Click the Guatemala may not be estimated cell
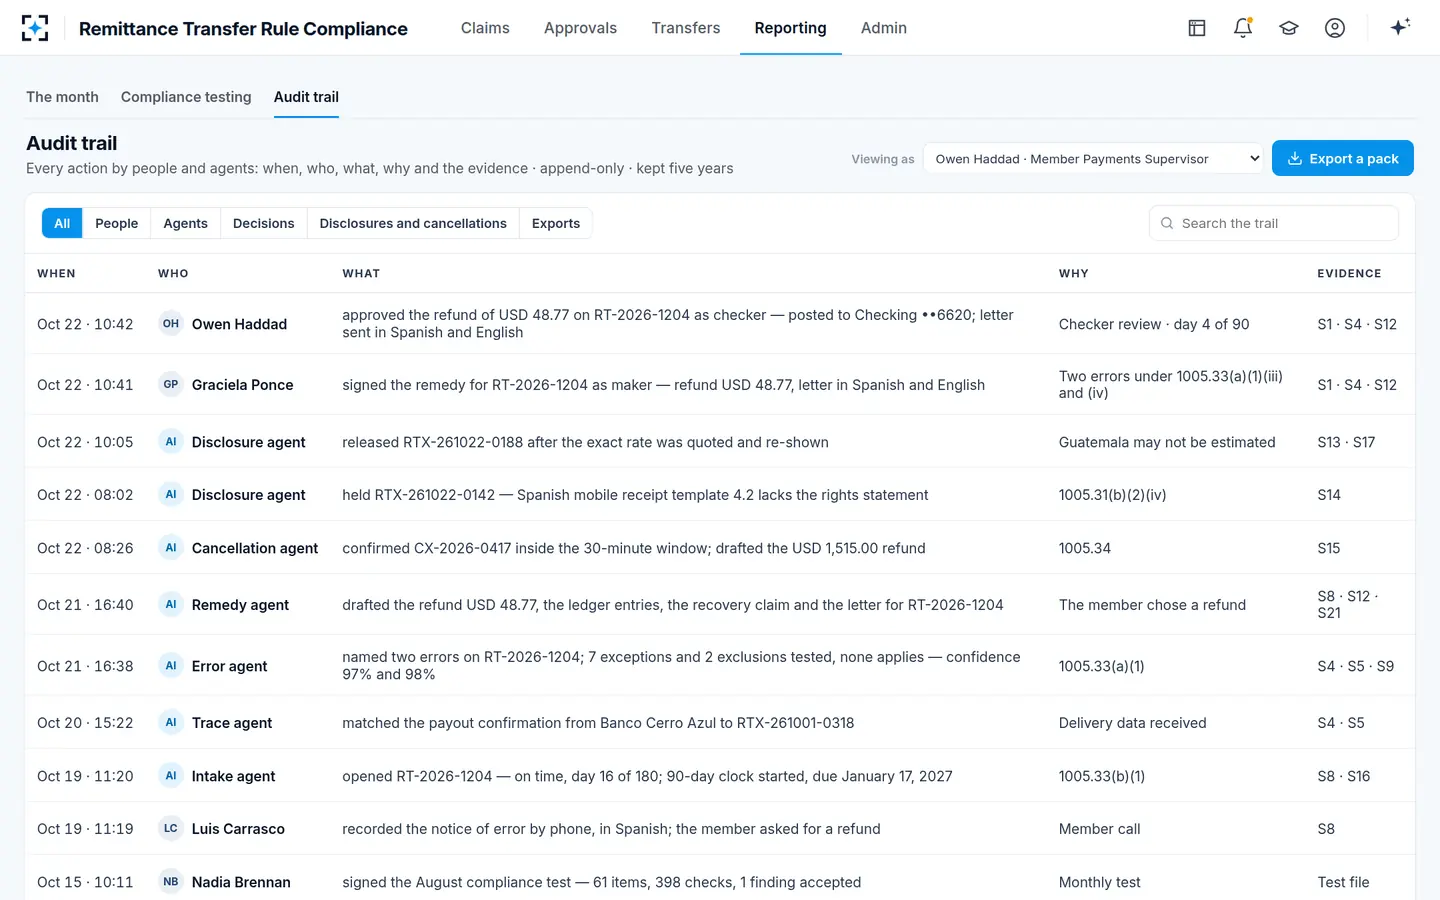The height and width of the screenshot is (900, 1440). [x=1167, y=442]
